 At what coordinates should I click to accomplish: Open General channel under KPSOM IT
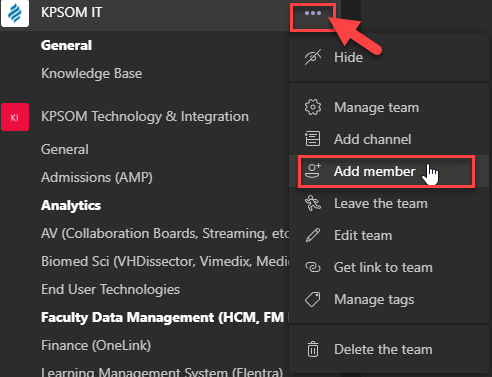tap(66, 45)
